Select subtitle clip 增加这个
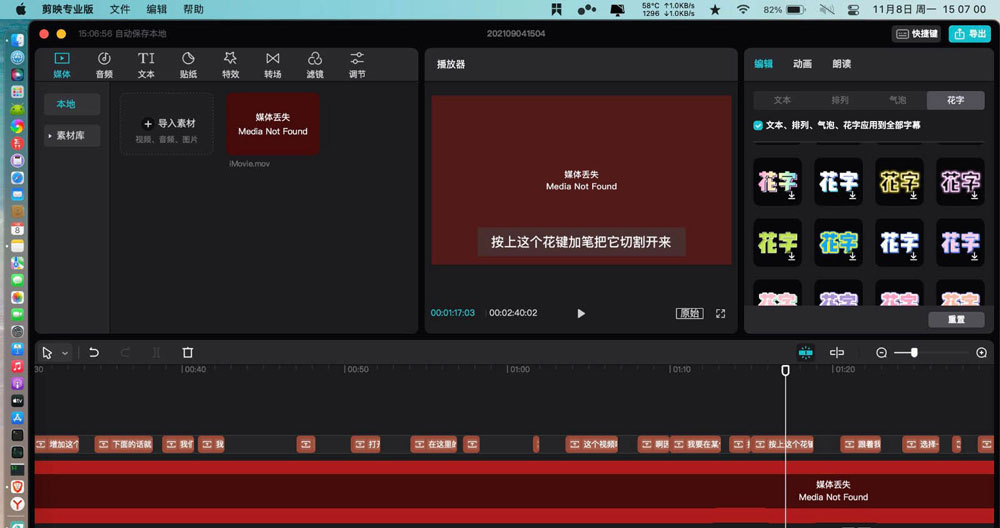 click(x=57, y=444)
